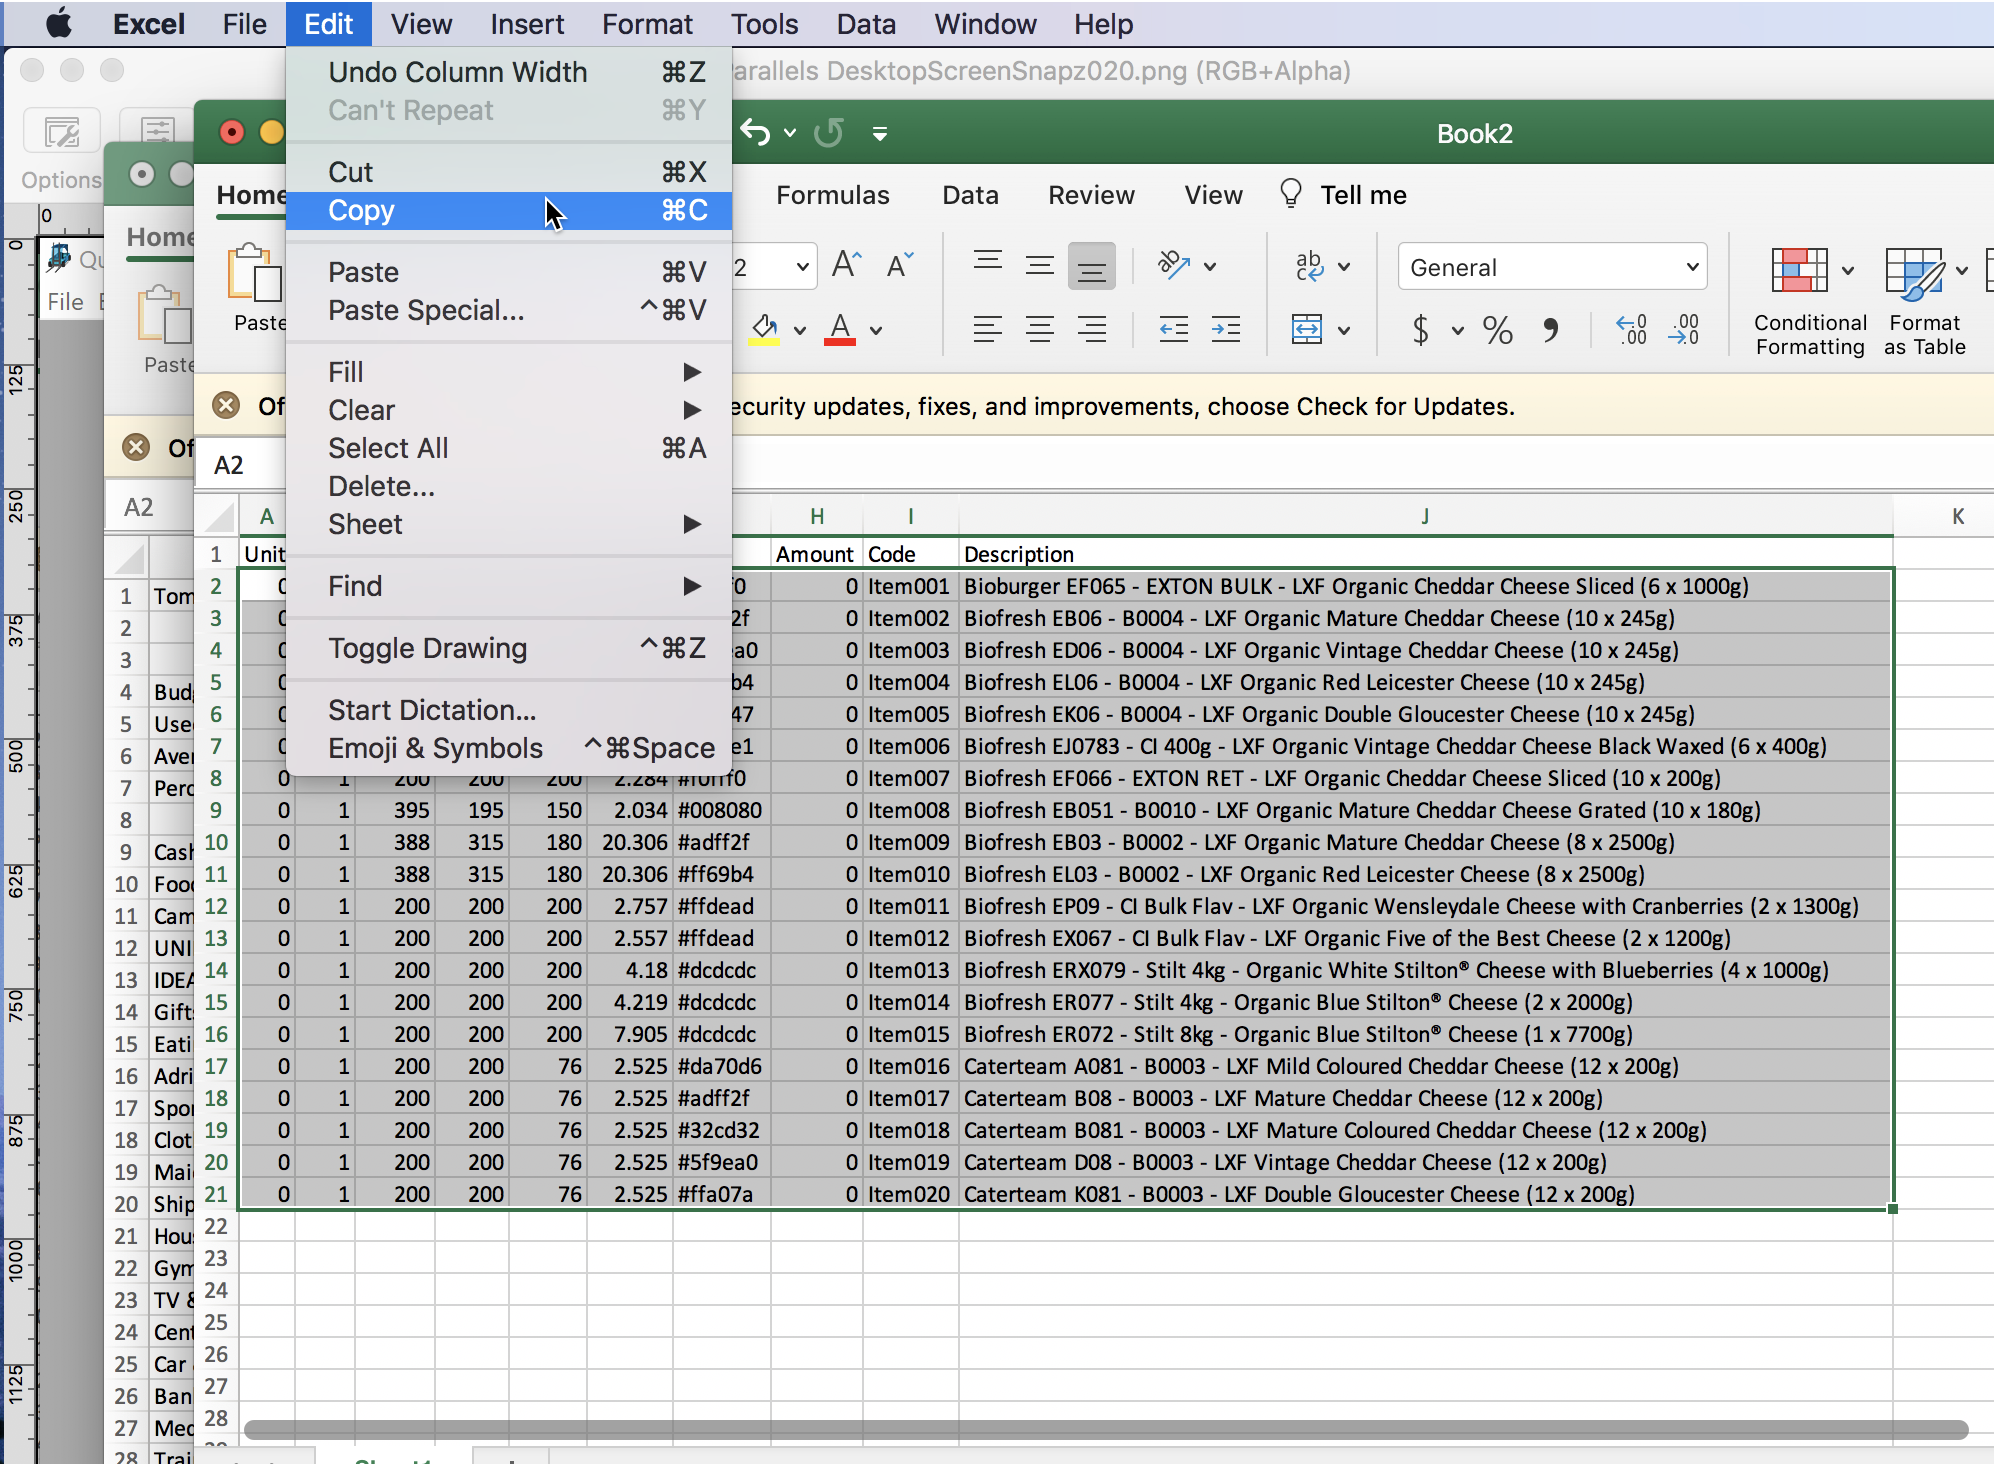Dismiss the Office update notification bar
The width and height of the screenshot is (1994, 1464).
click(x=226, y=406)
